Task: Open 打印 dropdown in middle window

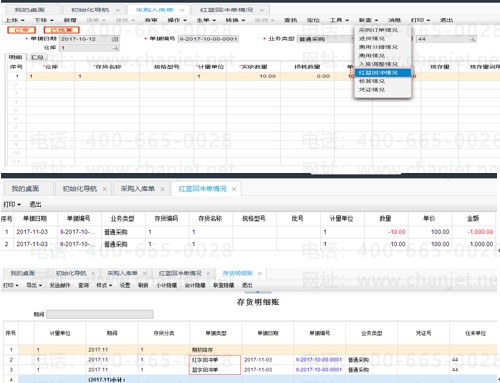Action: [12, 204]
